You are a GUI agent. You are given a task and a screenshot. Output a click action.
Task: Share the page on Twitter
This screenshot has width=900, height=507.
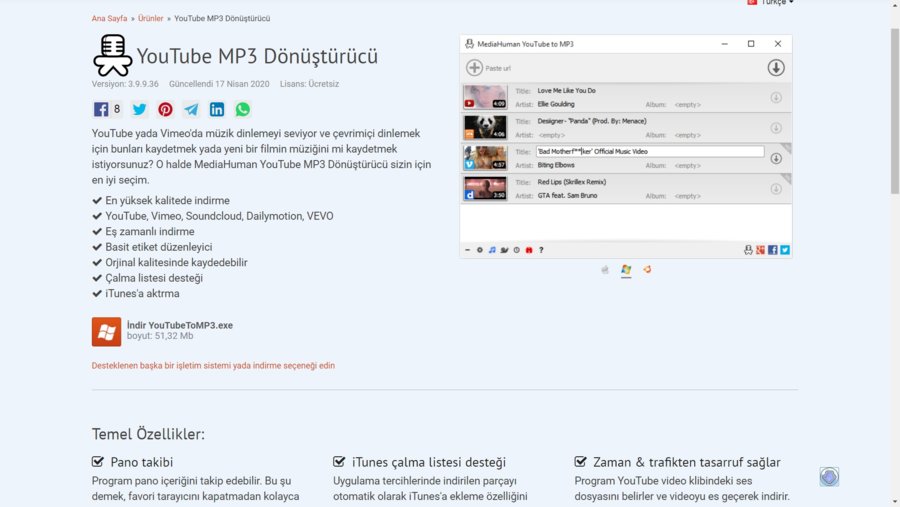pyautogui.click(x=139, y=109)
